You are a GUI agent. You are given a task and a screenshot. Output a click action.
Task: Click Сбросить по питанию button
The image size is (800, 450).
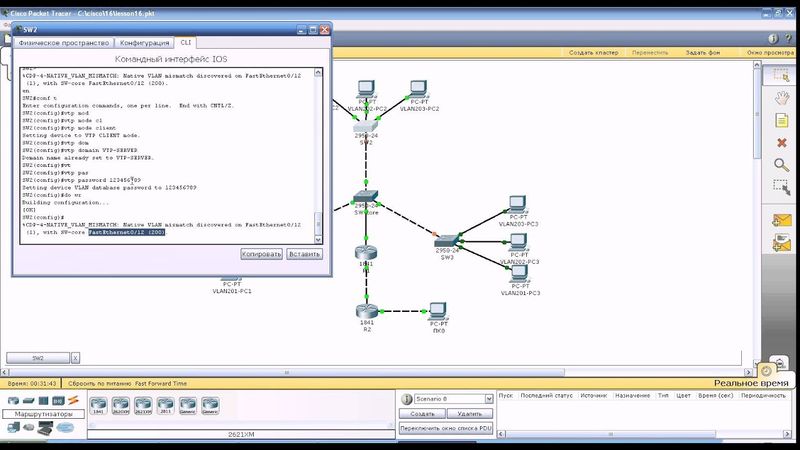(x=101, y=383)
